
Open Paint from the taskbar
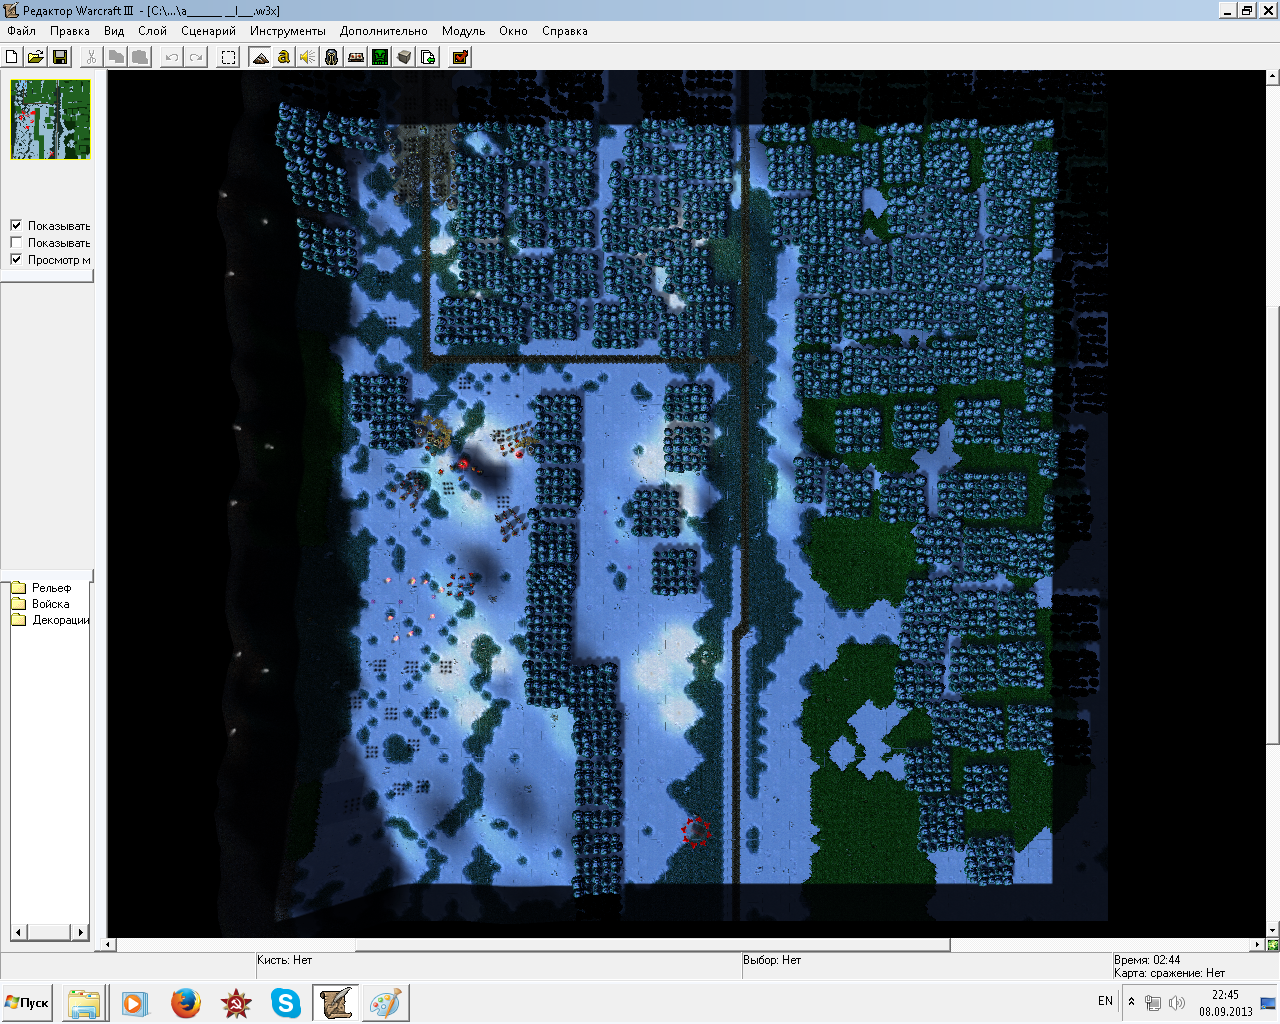385,1003
